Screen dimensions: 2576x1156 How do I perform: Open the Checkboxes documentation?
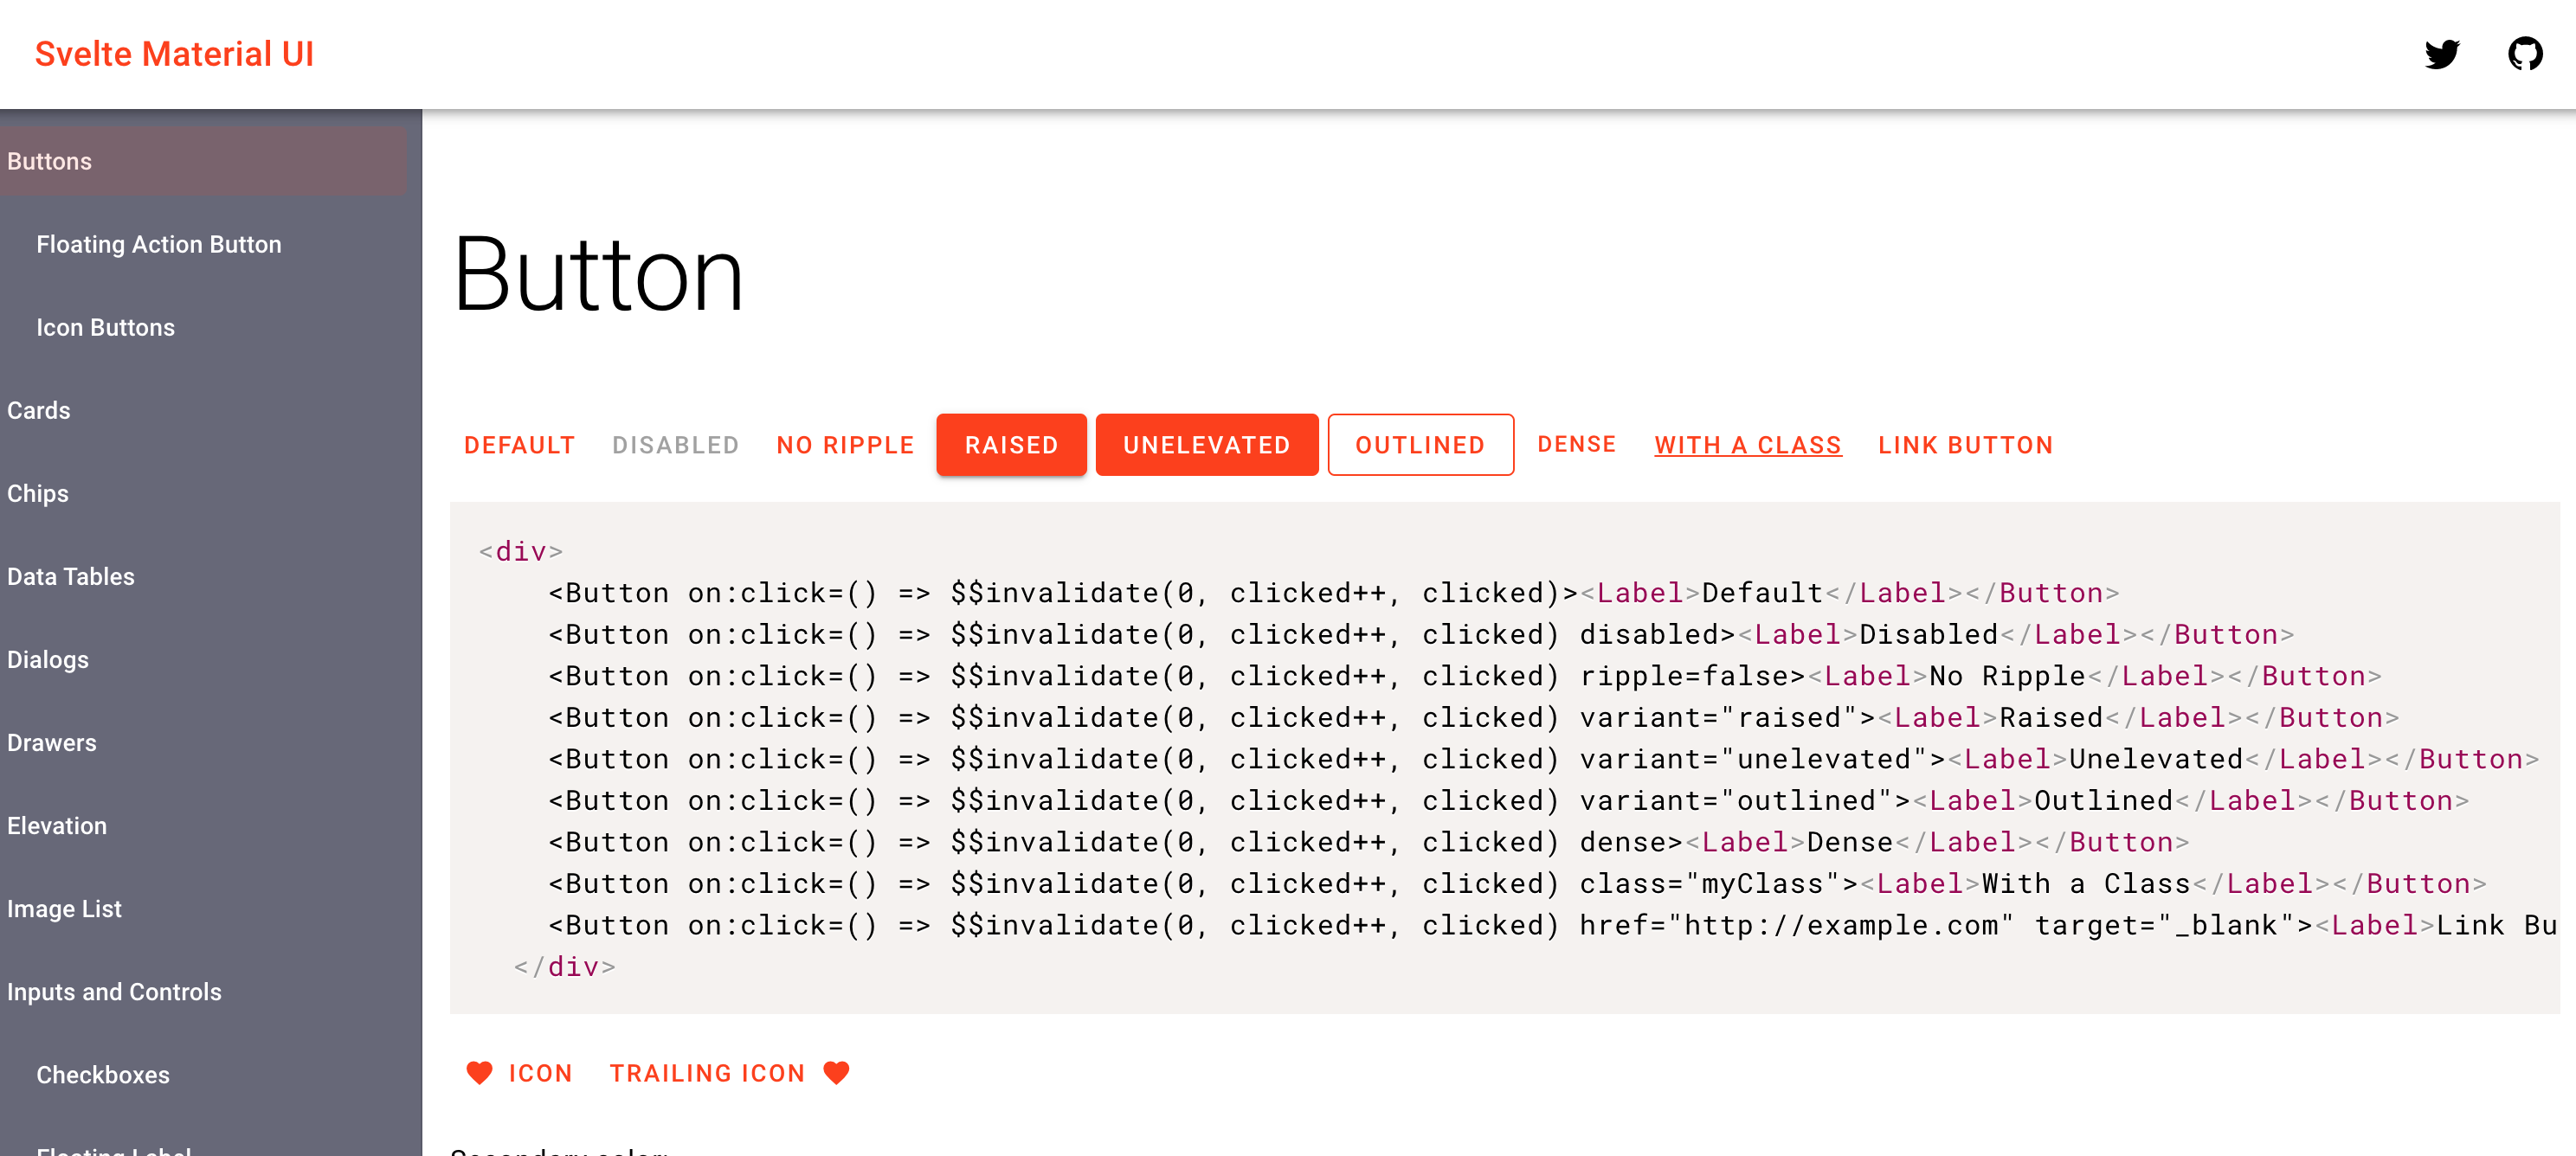102,1074
